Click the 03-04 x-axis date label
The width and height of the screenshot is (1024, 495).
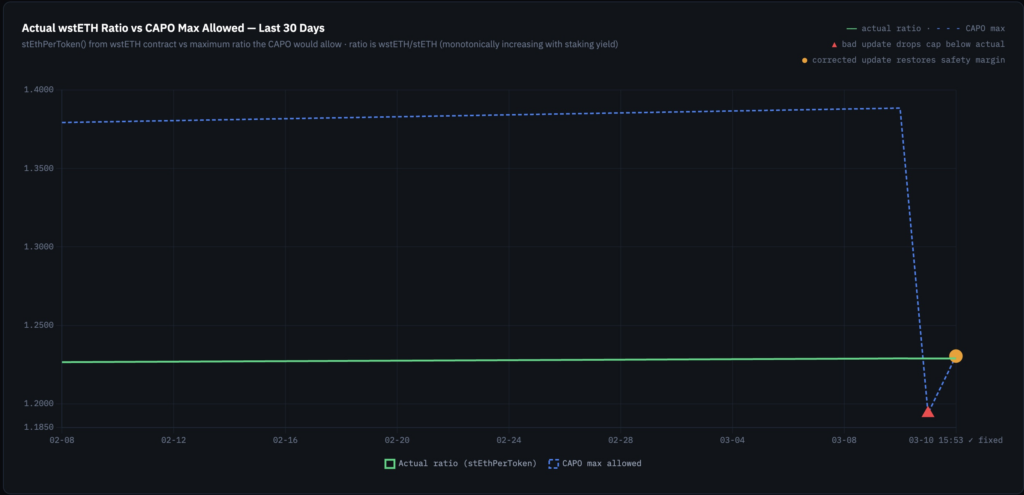pos(732,440)
